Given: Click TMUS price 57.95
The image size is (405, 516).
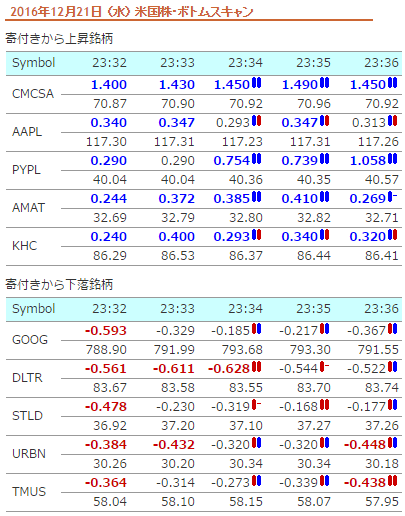Looking at the screenshot, I should pos(381,502).
